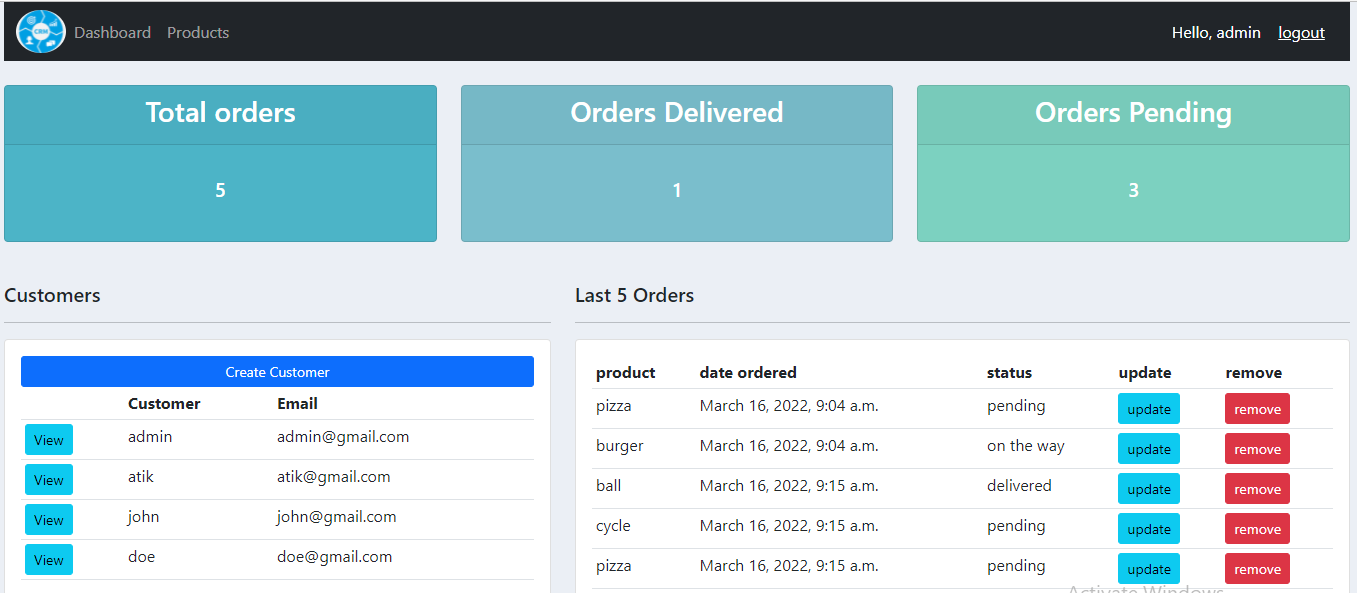Update the last pending pizza order
The height and width of the screenshot is (593, 1357).
pos(1148,568)
